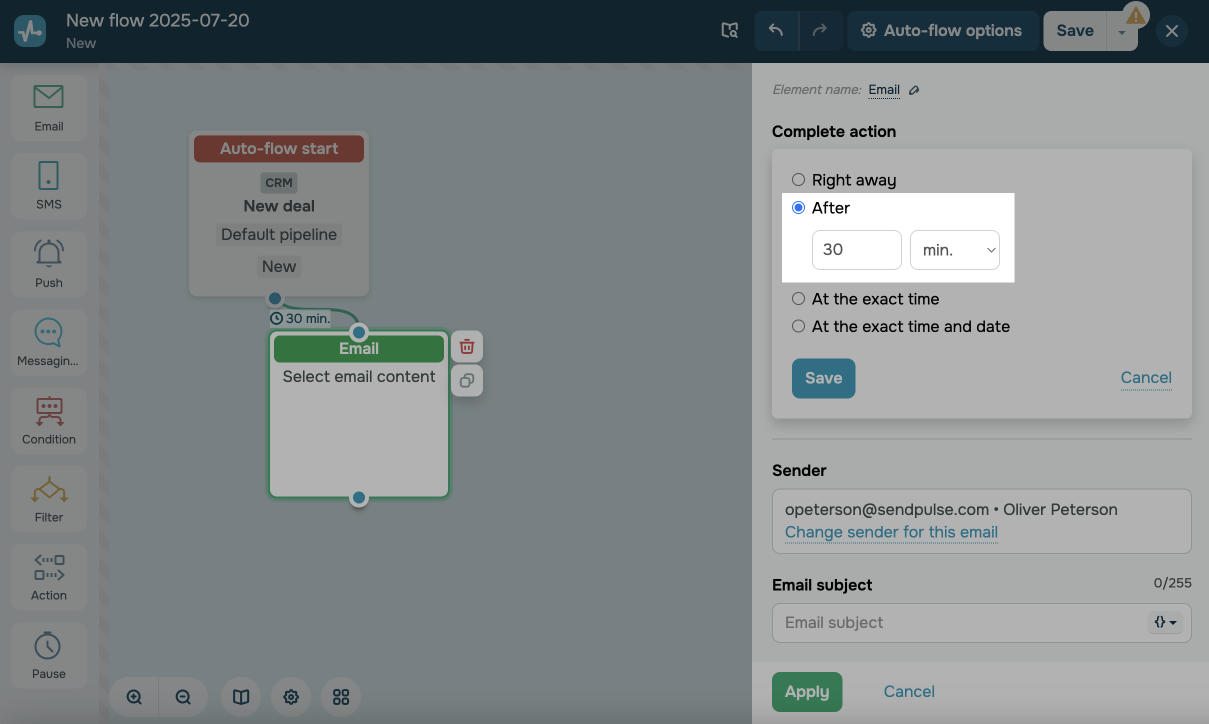Click the undo arrow in top bar
Viewport: 1209px width, 724px height.
point(776,31)
